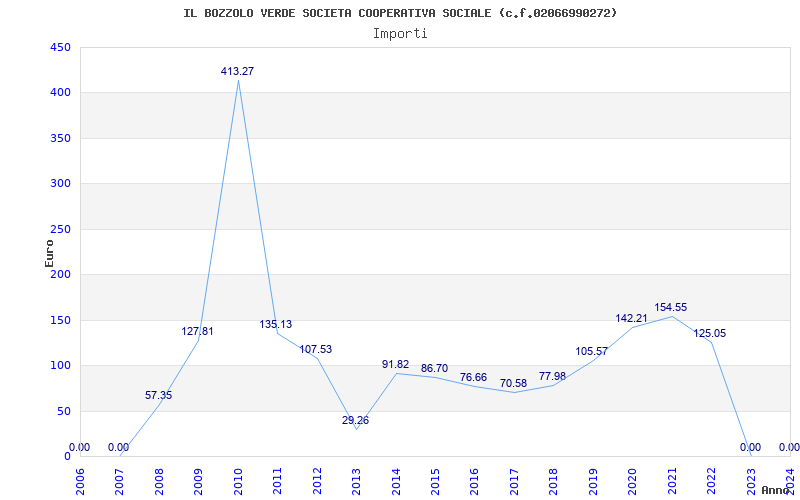This screenshot has height=500, width=800.
Task: Select the 107.53 data label
Action: (315, 349)
